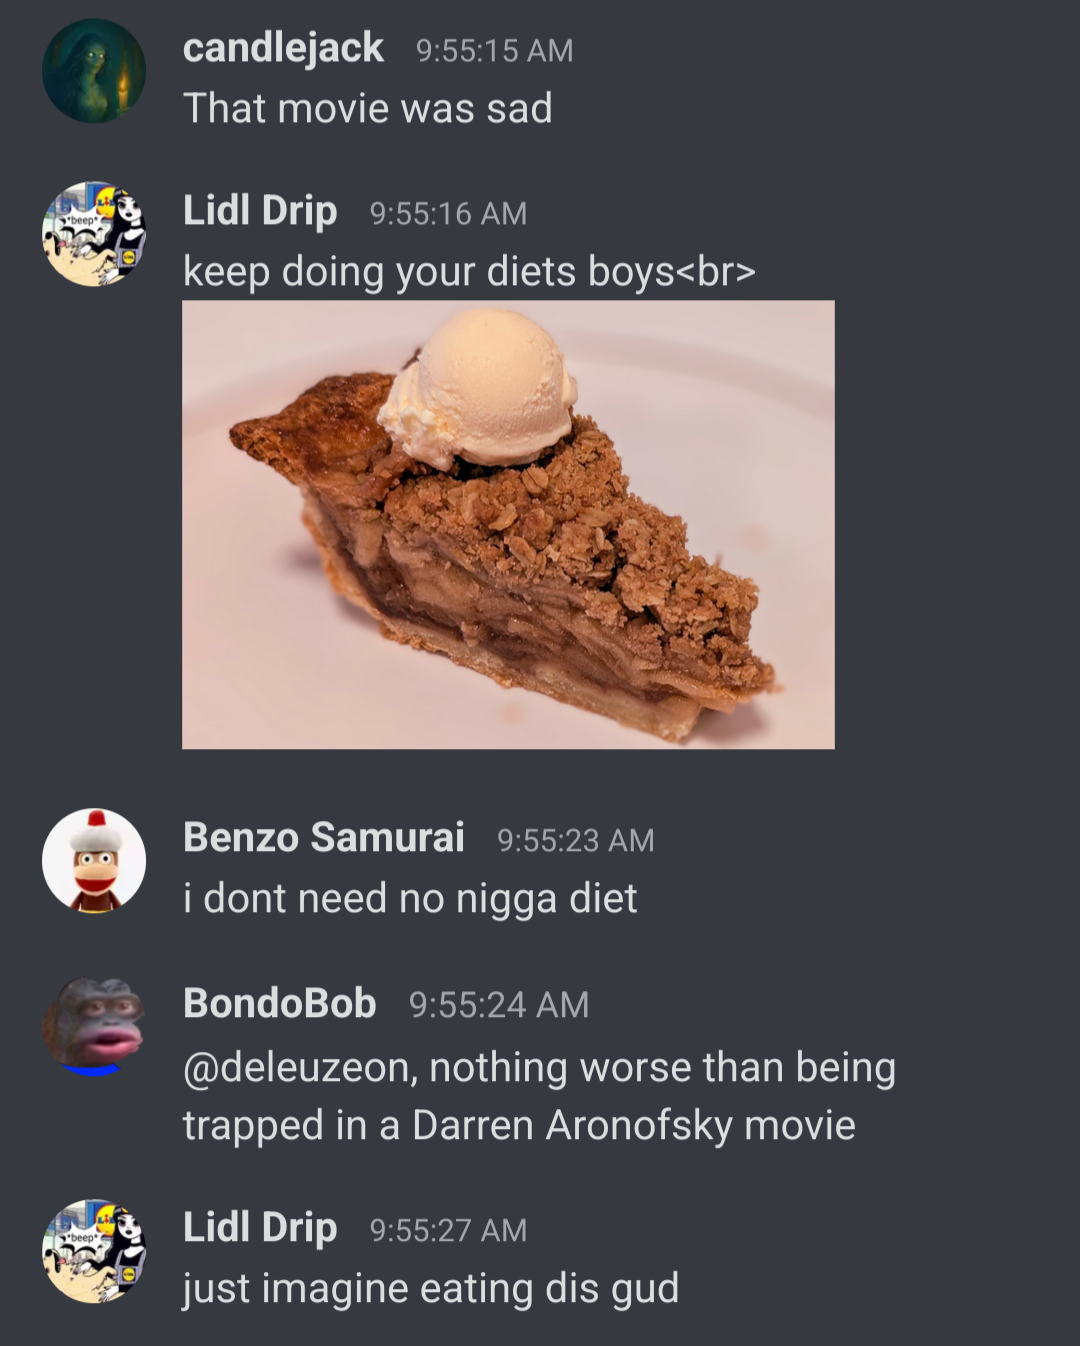Viewport: 1080px width, 1346px height.
Task: Open Lidl Drip's avatar beside the last message
Action: pyautogui.click(x=94, y=1251)
